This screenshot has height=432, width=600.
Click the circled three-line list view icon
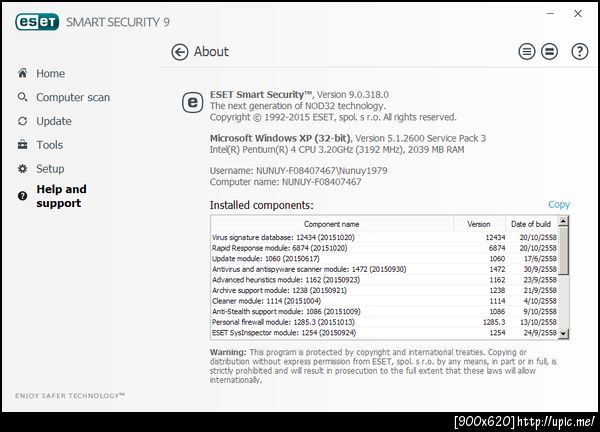[527, 52]
